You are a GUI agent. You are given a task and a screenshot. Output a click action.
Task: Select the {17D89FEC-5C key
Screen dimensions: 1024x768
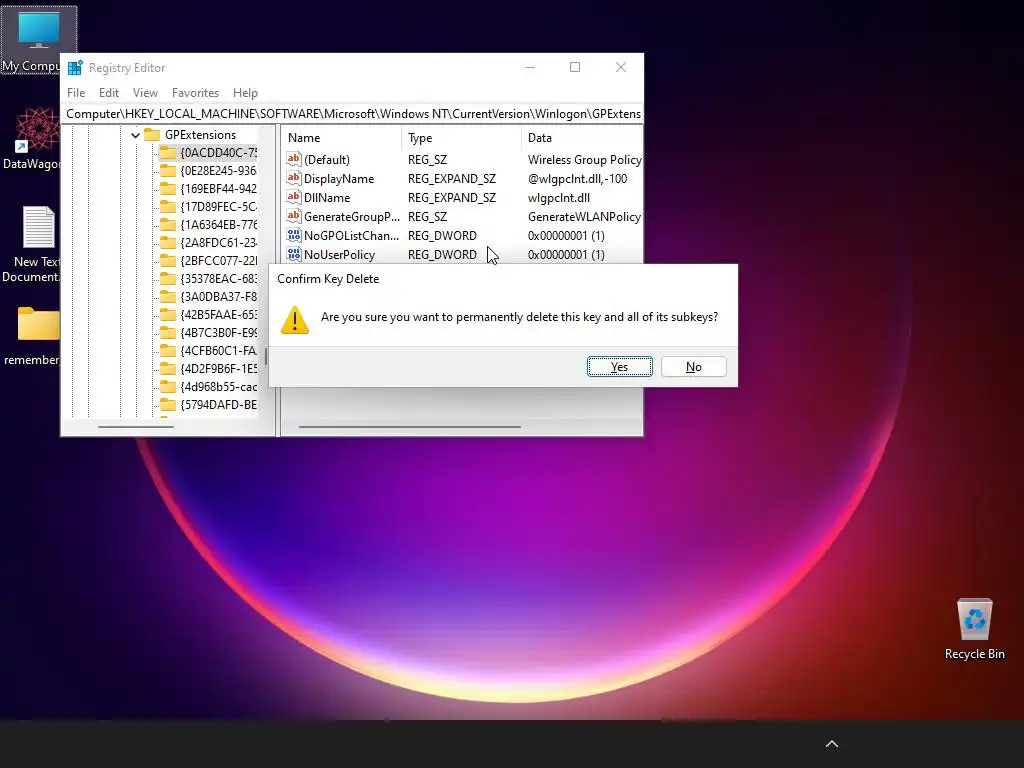[218, 206]
